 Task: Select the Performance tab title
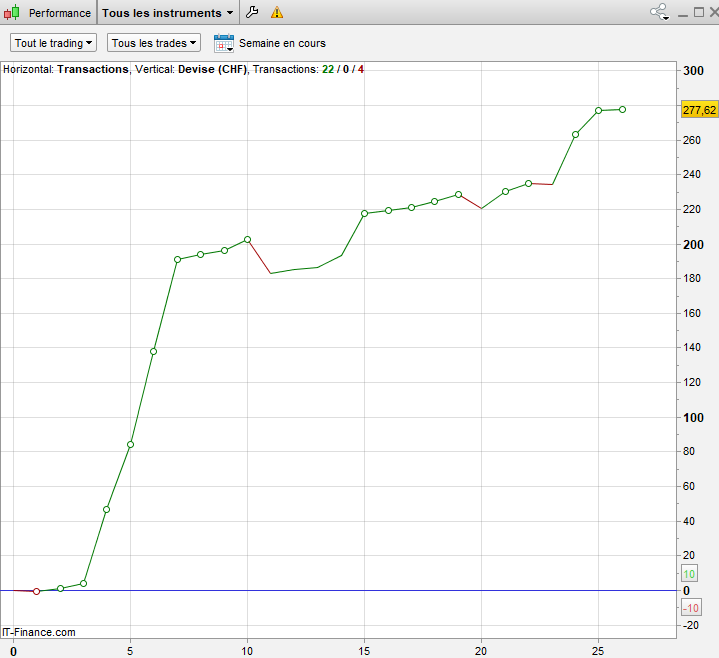coord(60,13)
